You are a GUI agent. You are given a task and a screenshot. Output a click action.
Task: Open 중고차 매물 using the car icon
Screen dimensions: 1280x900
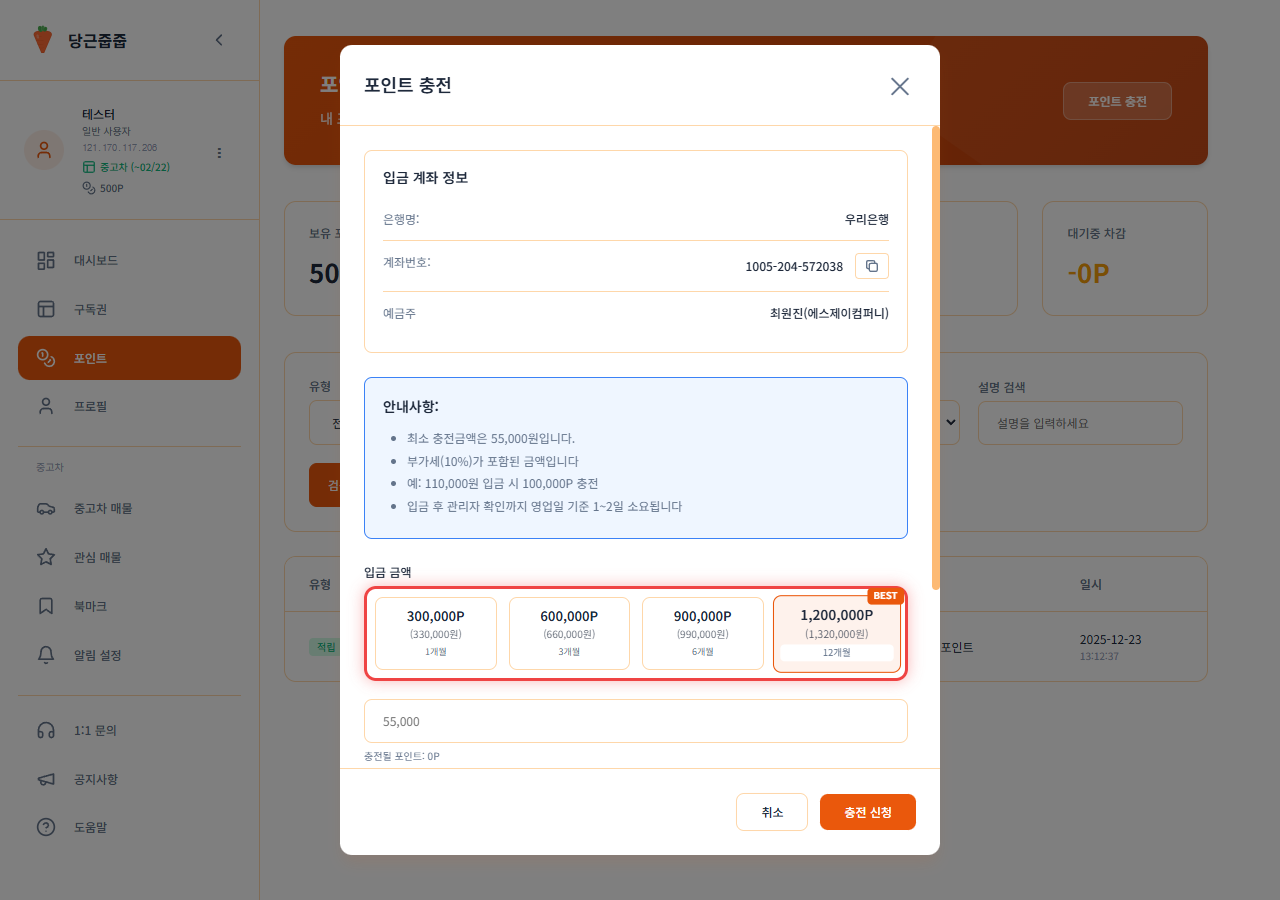44,508
